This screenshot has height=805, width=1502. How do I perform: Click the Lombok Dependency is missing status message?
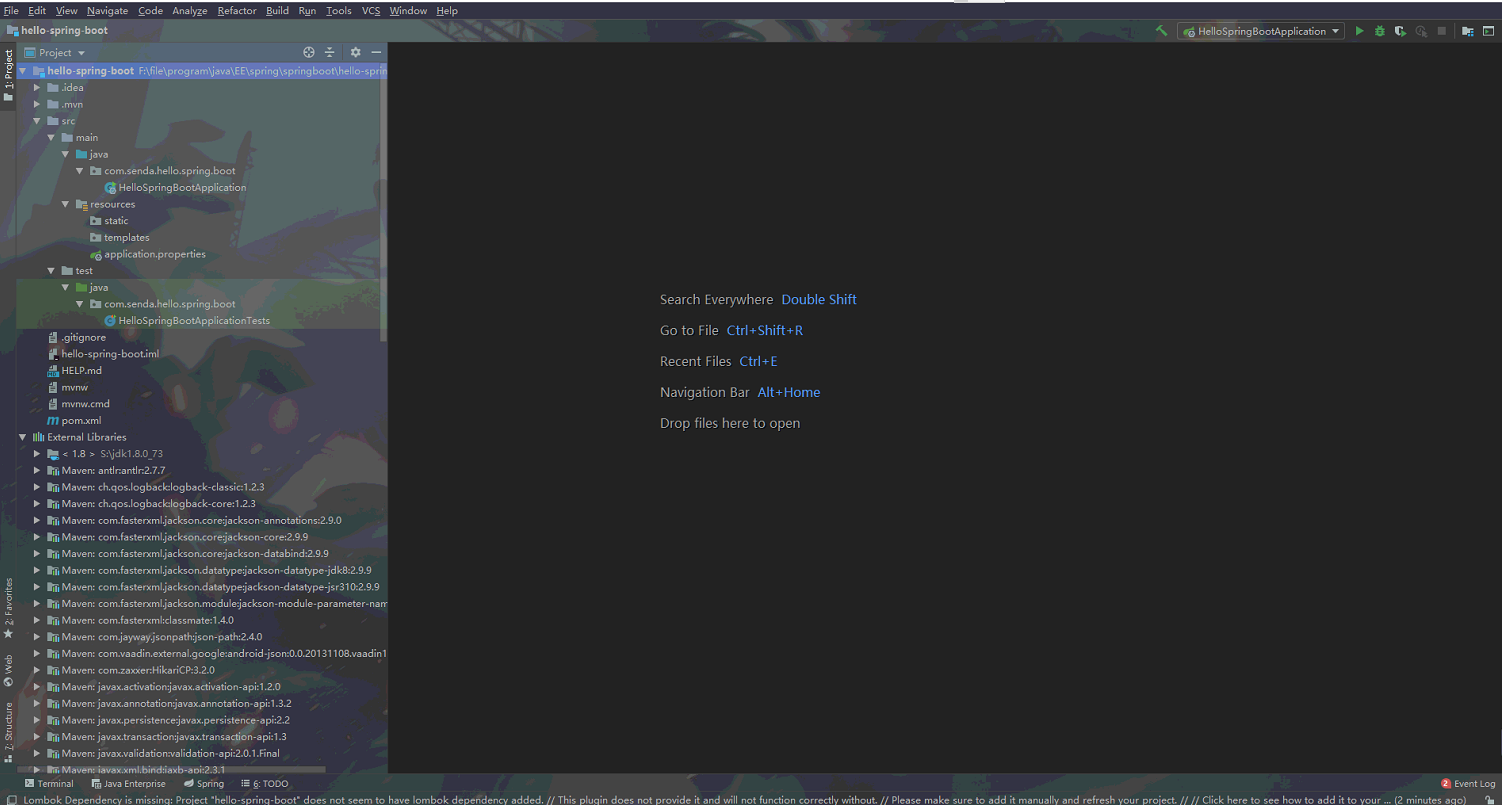[745, 799]
